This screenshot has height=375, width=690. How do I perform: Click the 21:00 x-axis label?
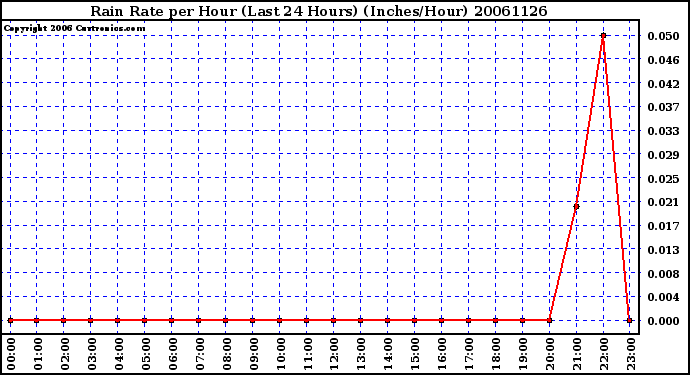tap(577, 354)
